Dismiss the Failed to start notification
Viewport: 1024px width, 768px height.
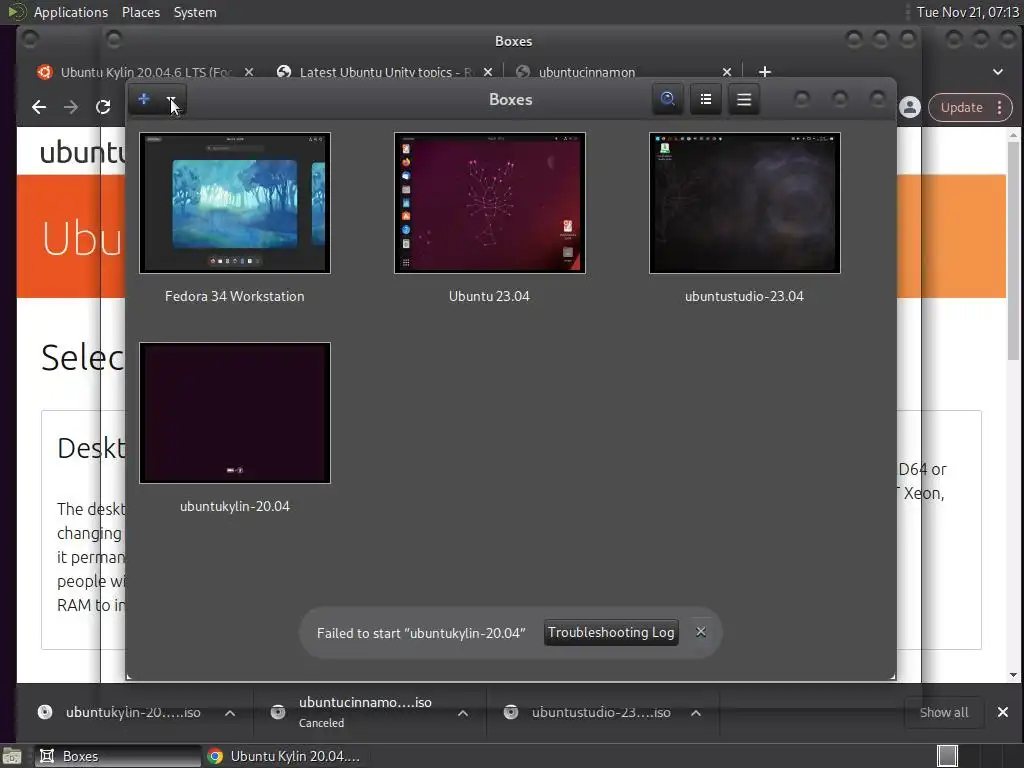[701, 632]
